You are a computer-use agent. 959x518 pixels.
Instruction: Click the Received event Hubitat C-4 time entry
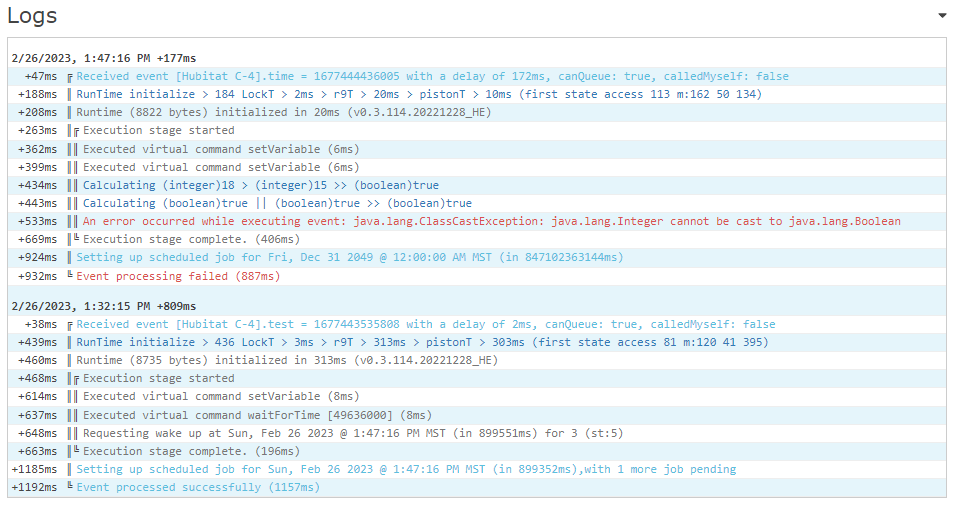(432, 76)
